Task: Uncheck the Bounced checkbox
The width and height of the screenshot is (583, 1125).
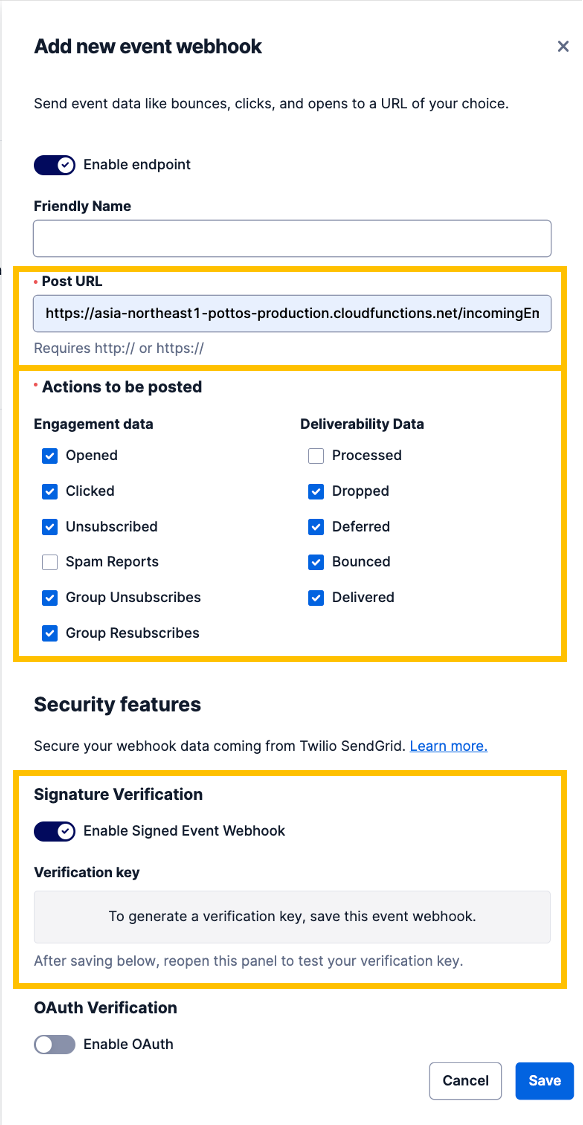Action: tap(316, 562)
